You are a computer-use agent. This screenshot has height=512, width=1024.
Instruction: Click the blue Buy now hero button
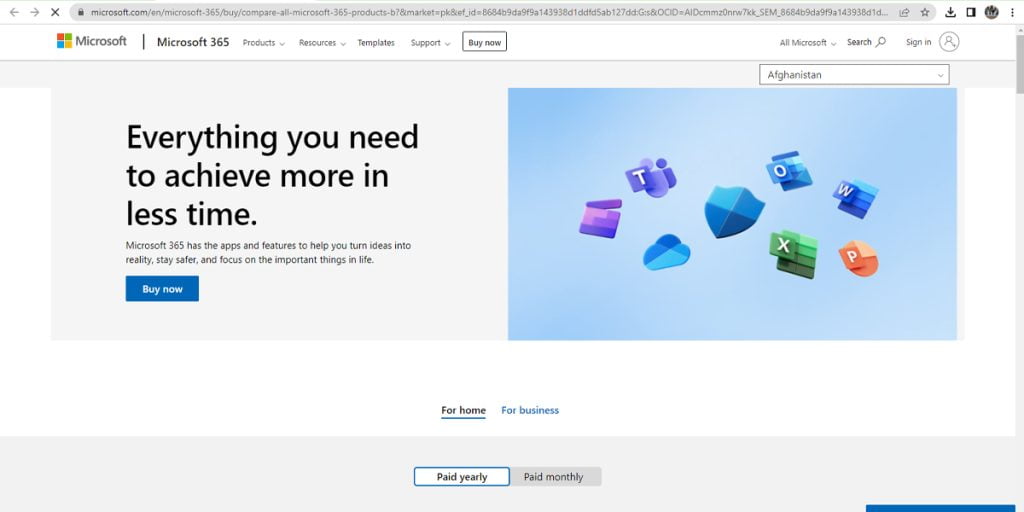pyautogui.click(x=162, y=289)
